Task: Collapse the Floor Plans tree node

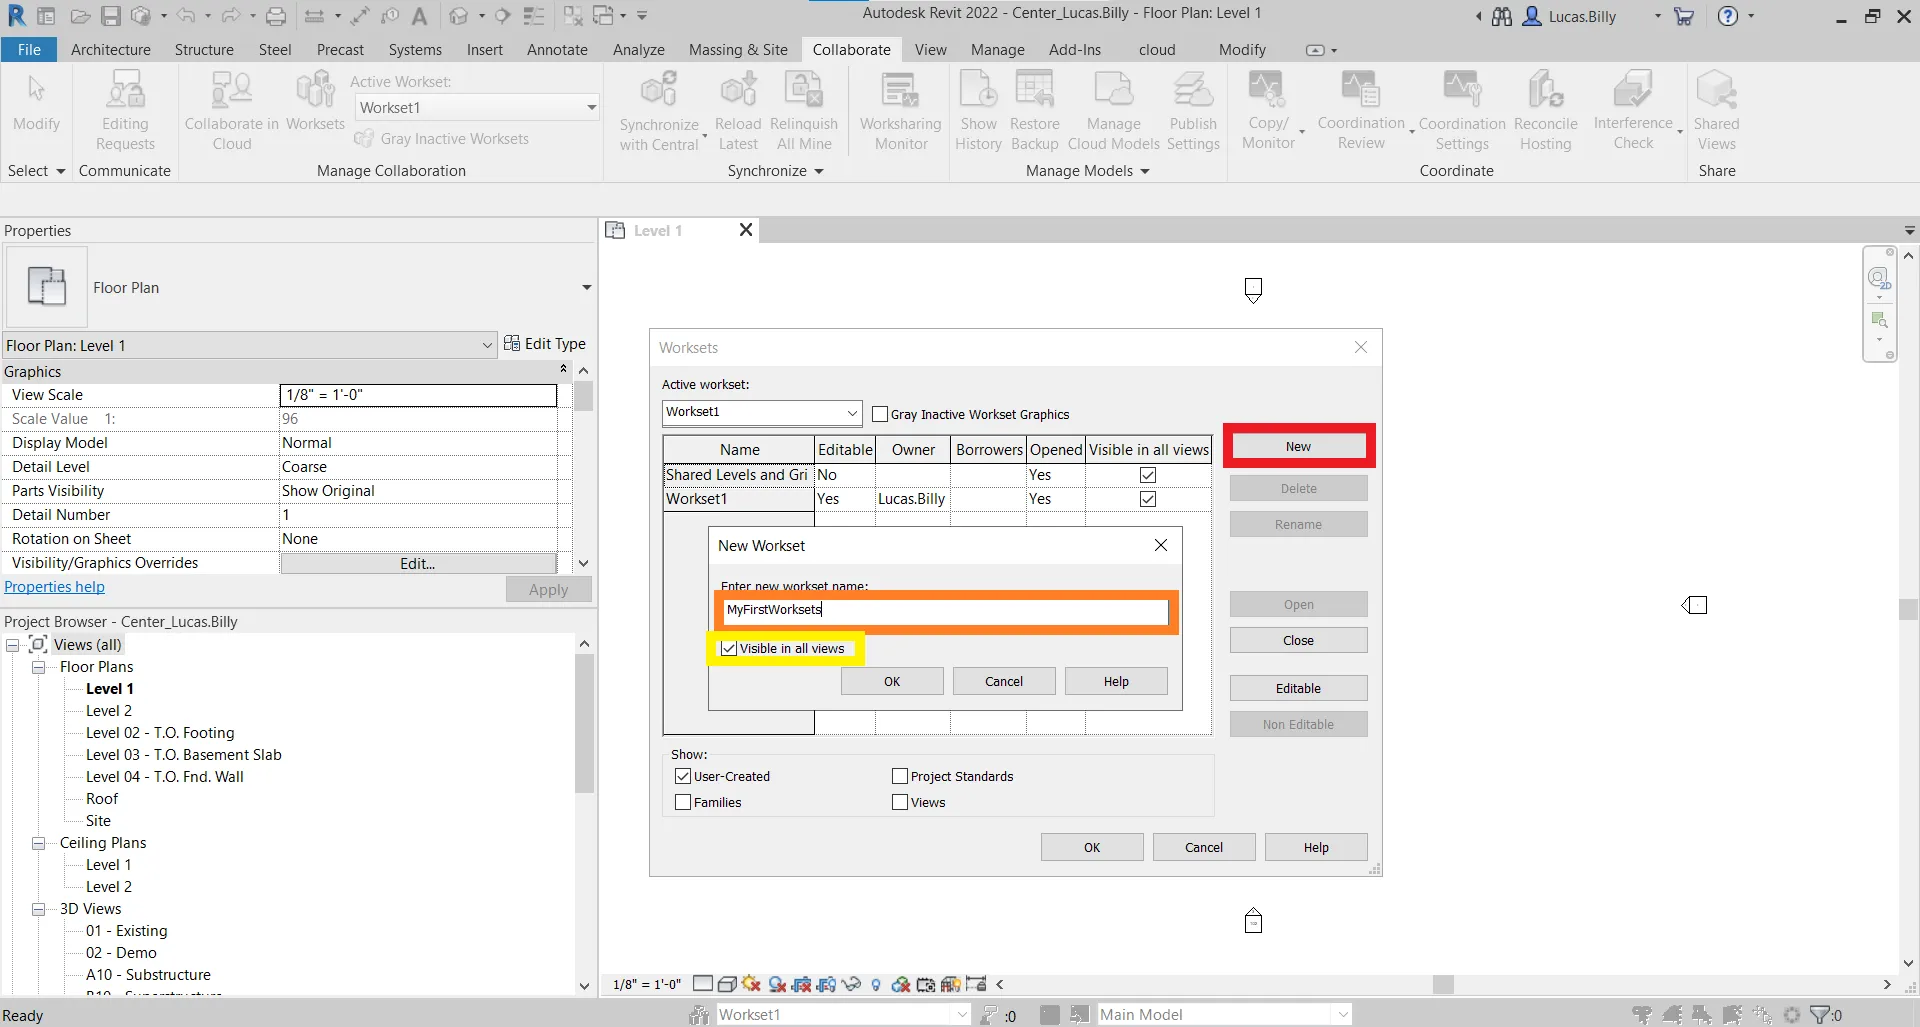Action: click(38, 667)
